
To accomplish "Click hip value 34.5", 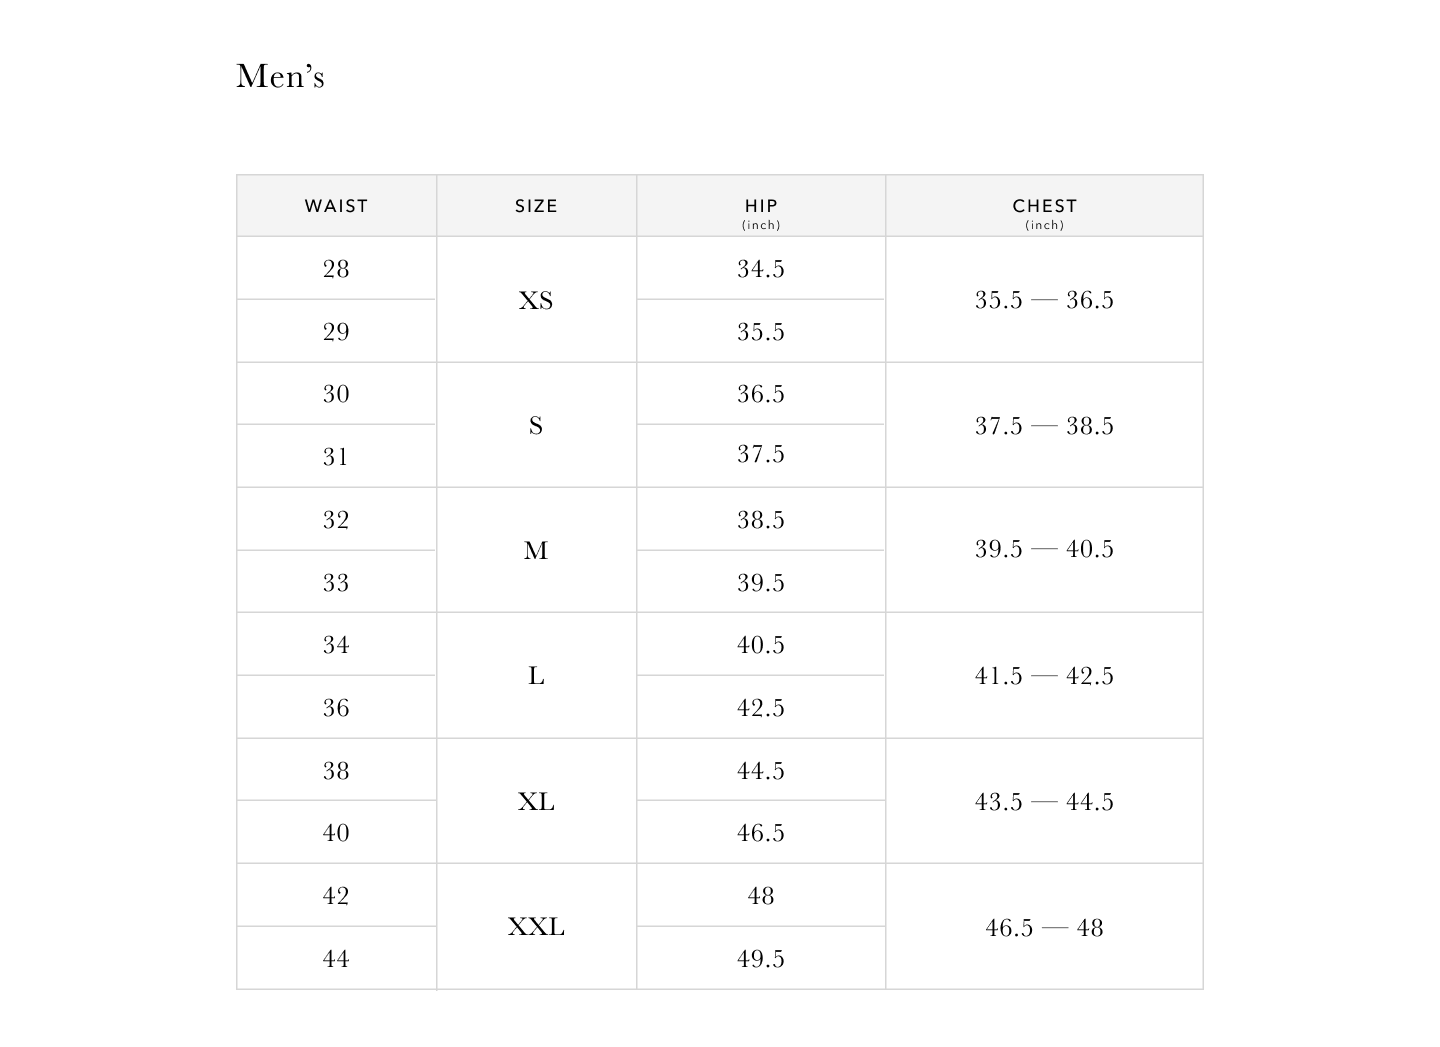I will click(761, 269).
